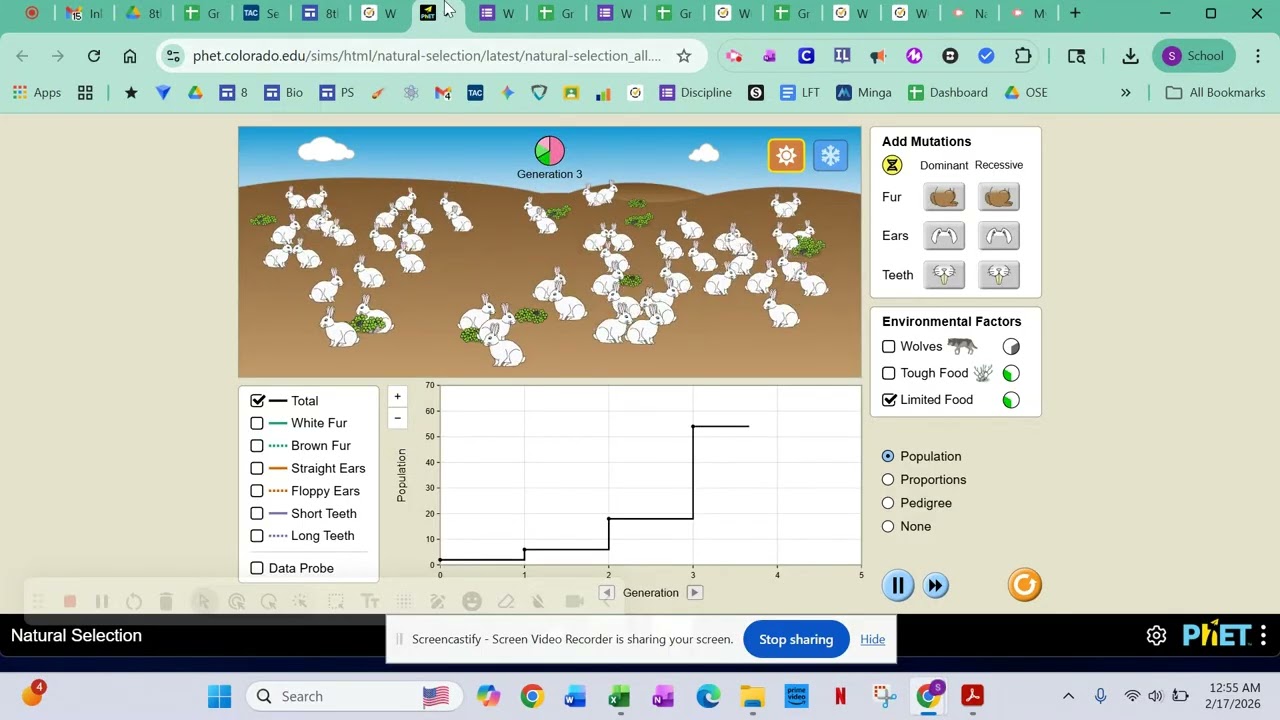Show more bookmarks chevron
The width and height of the screenshot is (1280, 720).
1125,92
